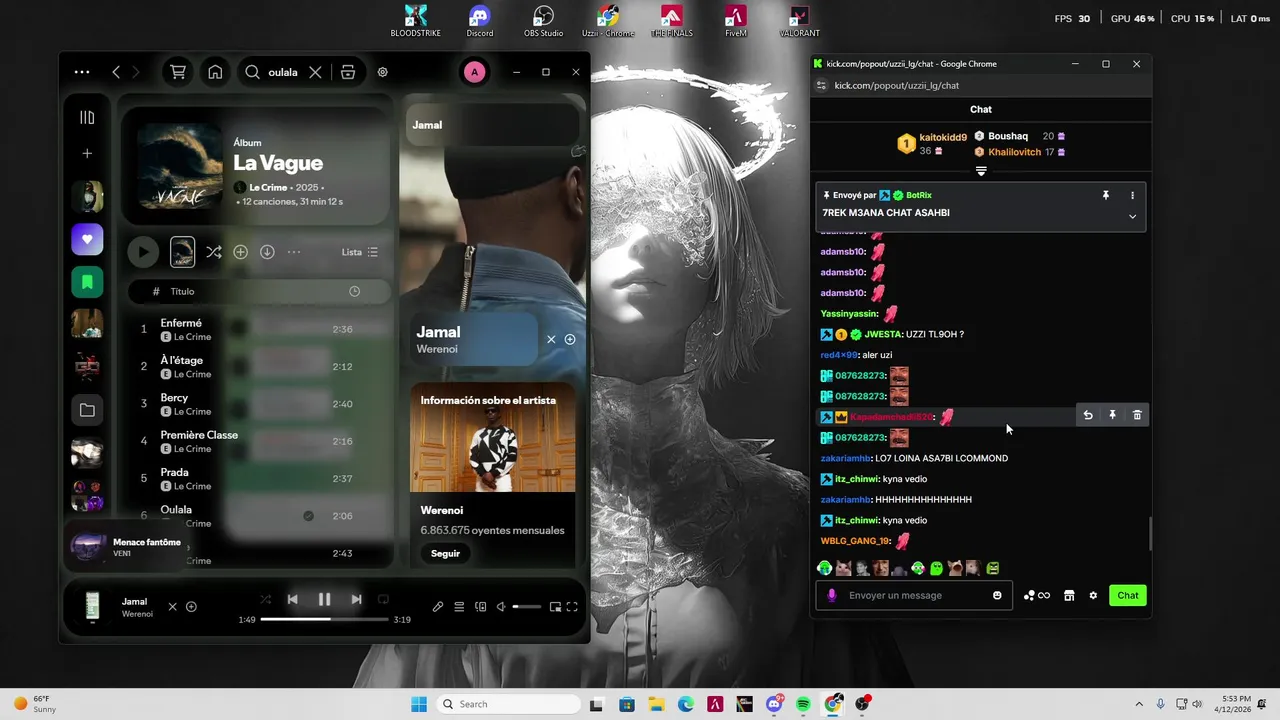Pause the current song Jamal

click(324, 599)
